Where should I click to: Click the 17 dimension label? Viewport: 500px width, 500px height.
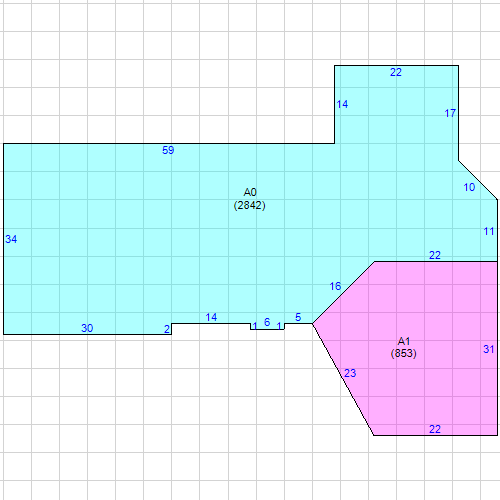tap(450, 113)
